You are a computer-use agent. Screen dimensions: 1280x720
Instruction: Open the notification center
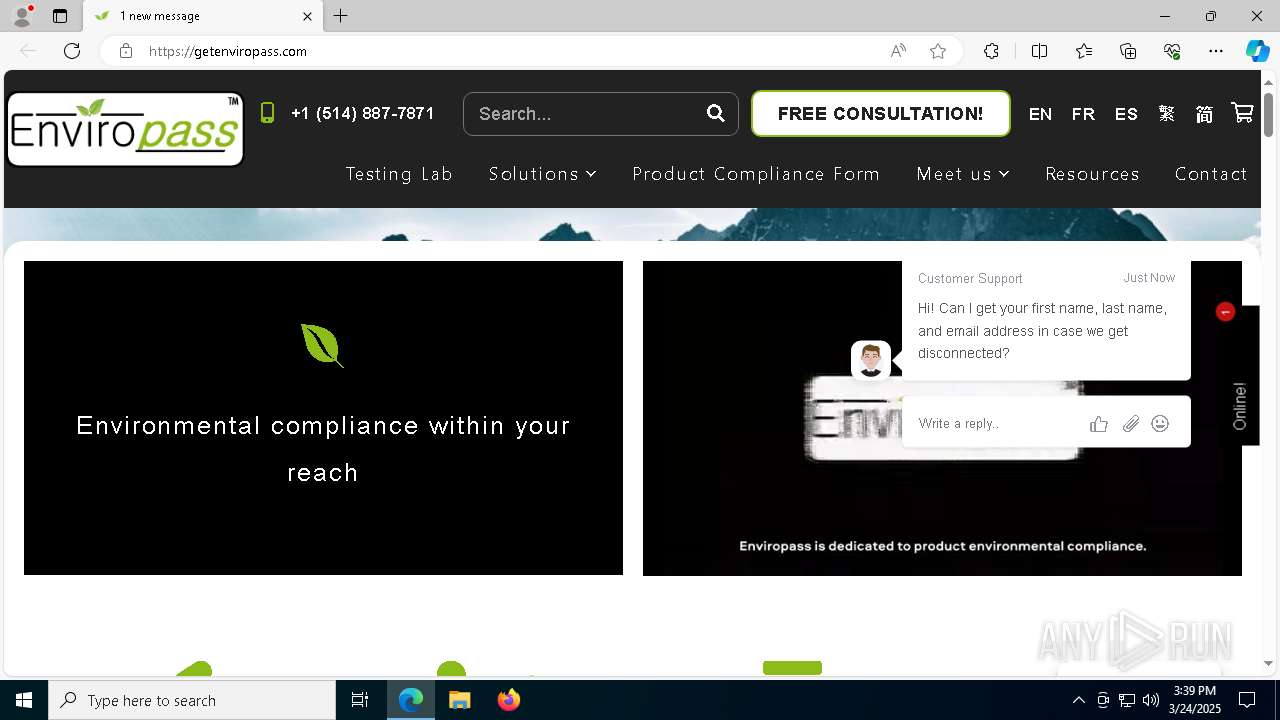pos(1247,700)
